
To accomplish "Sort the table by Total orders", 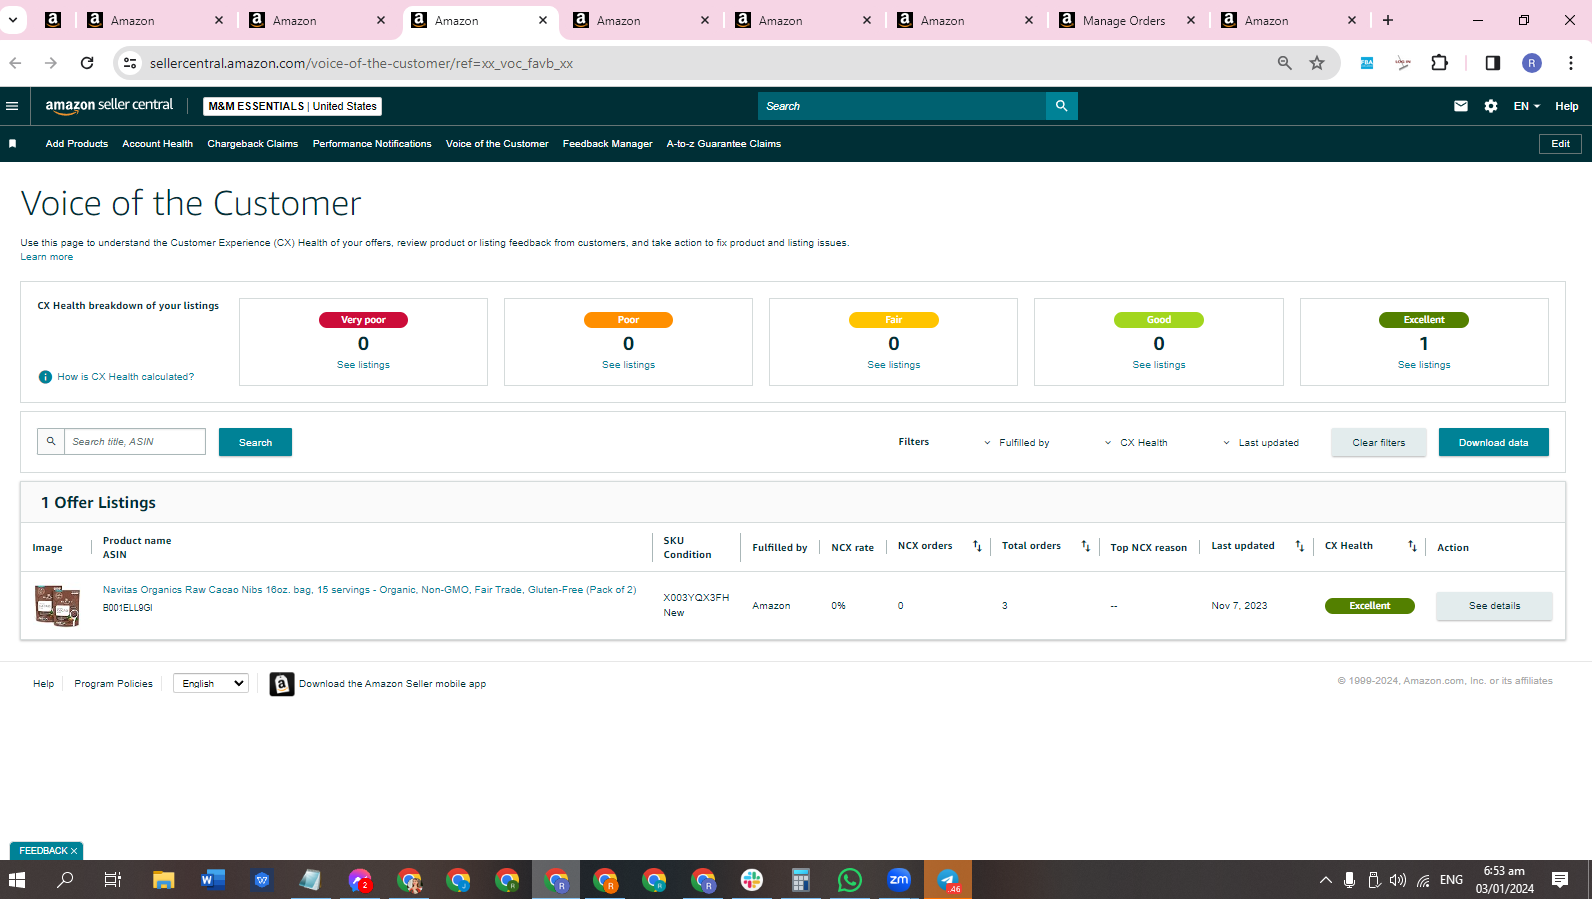I will click(1086, 546).
